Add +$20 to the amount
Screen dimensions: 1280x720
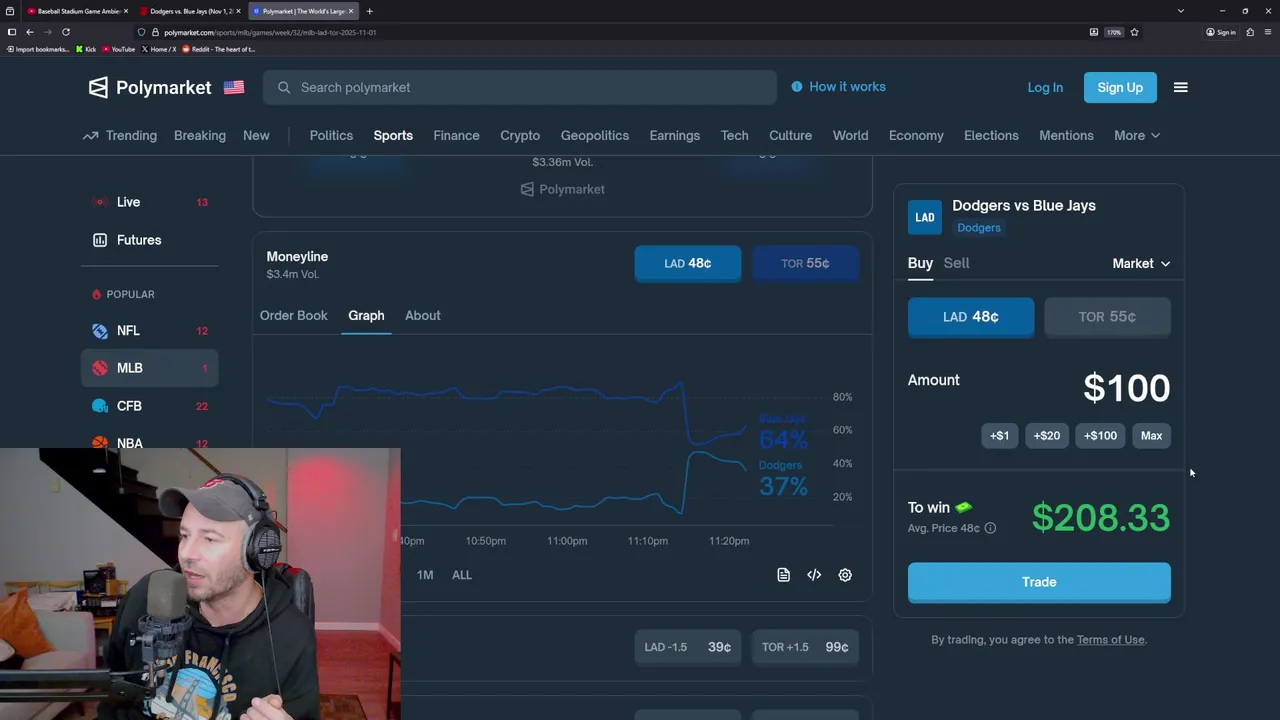1046,435
